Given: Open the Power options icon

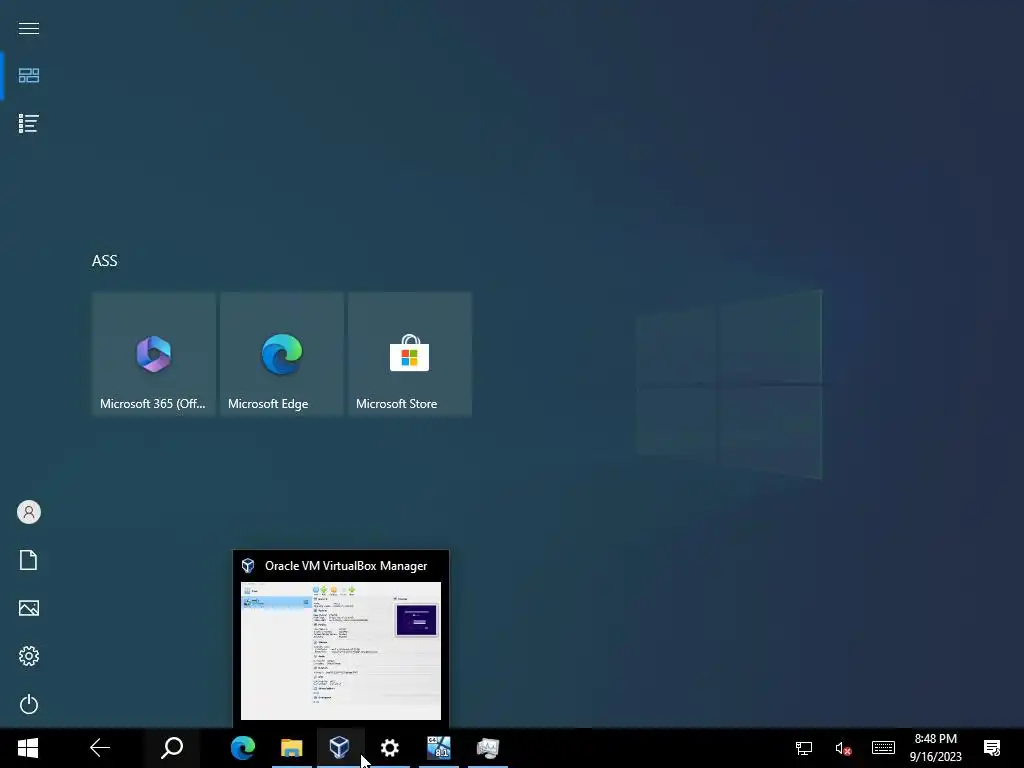Looking at the screenshot, I should (29, 704).
